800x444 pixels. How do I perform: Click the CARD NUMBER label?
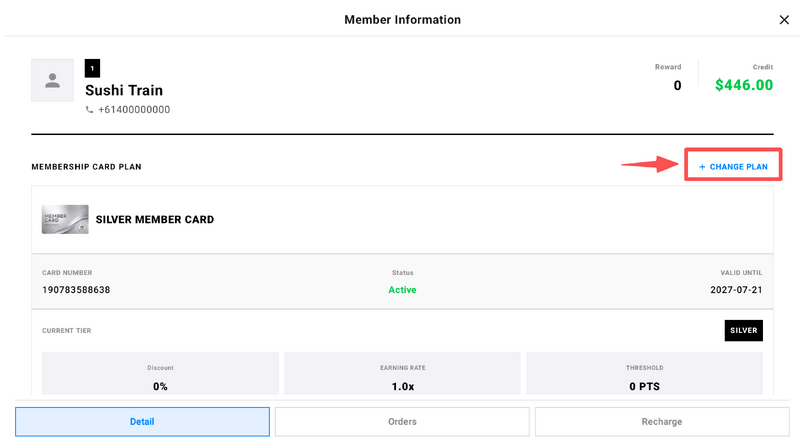click(67, 273)
